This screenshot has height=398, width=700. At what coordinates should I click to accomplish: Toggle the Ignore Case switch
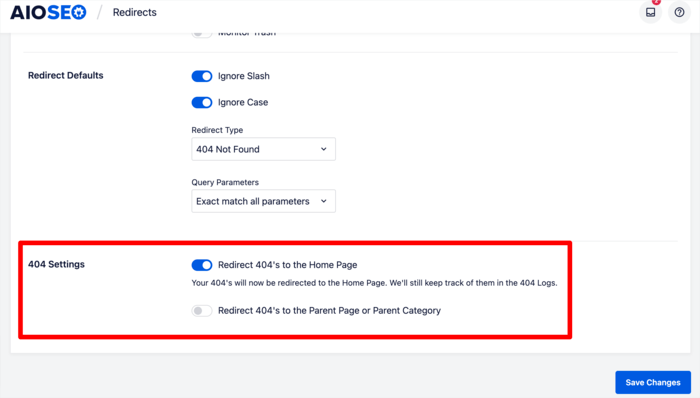pos(202,103)
